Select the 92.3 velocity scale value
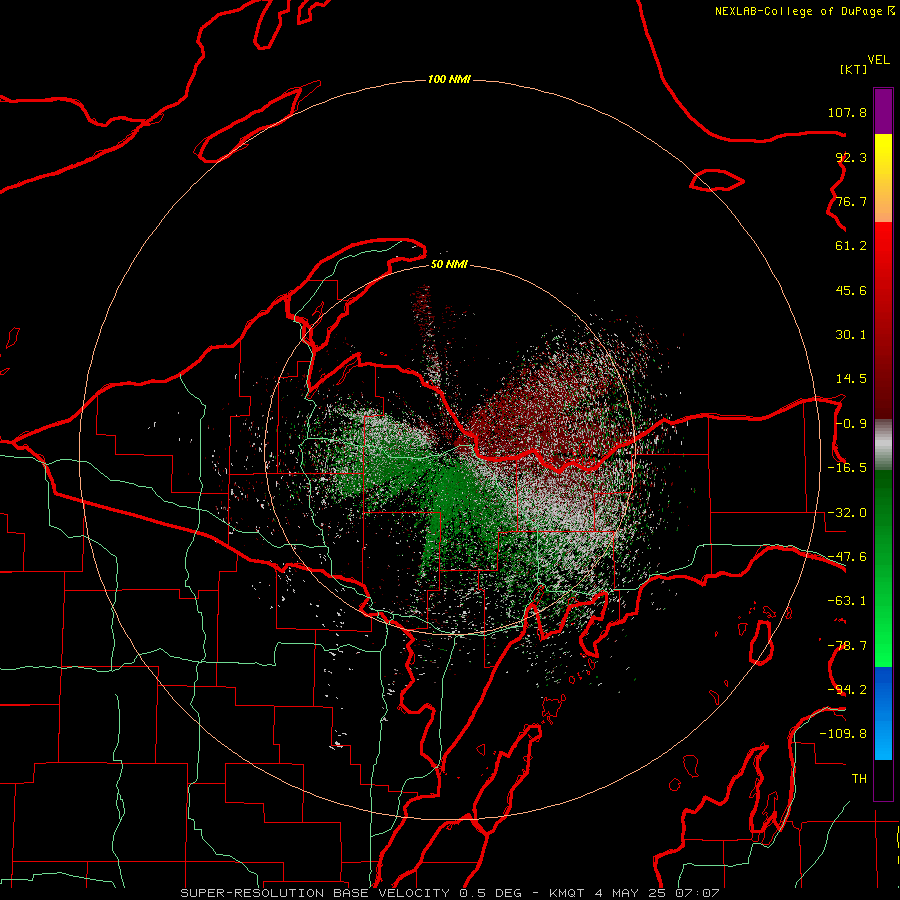Viewport: 900px width, 900px height. tap(851, 157)
